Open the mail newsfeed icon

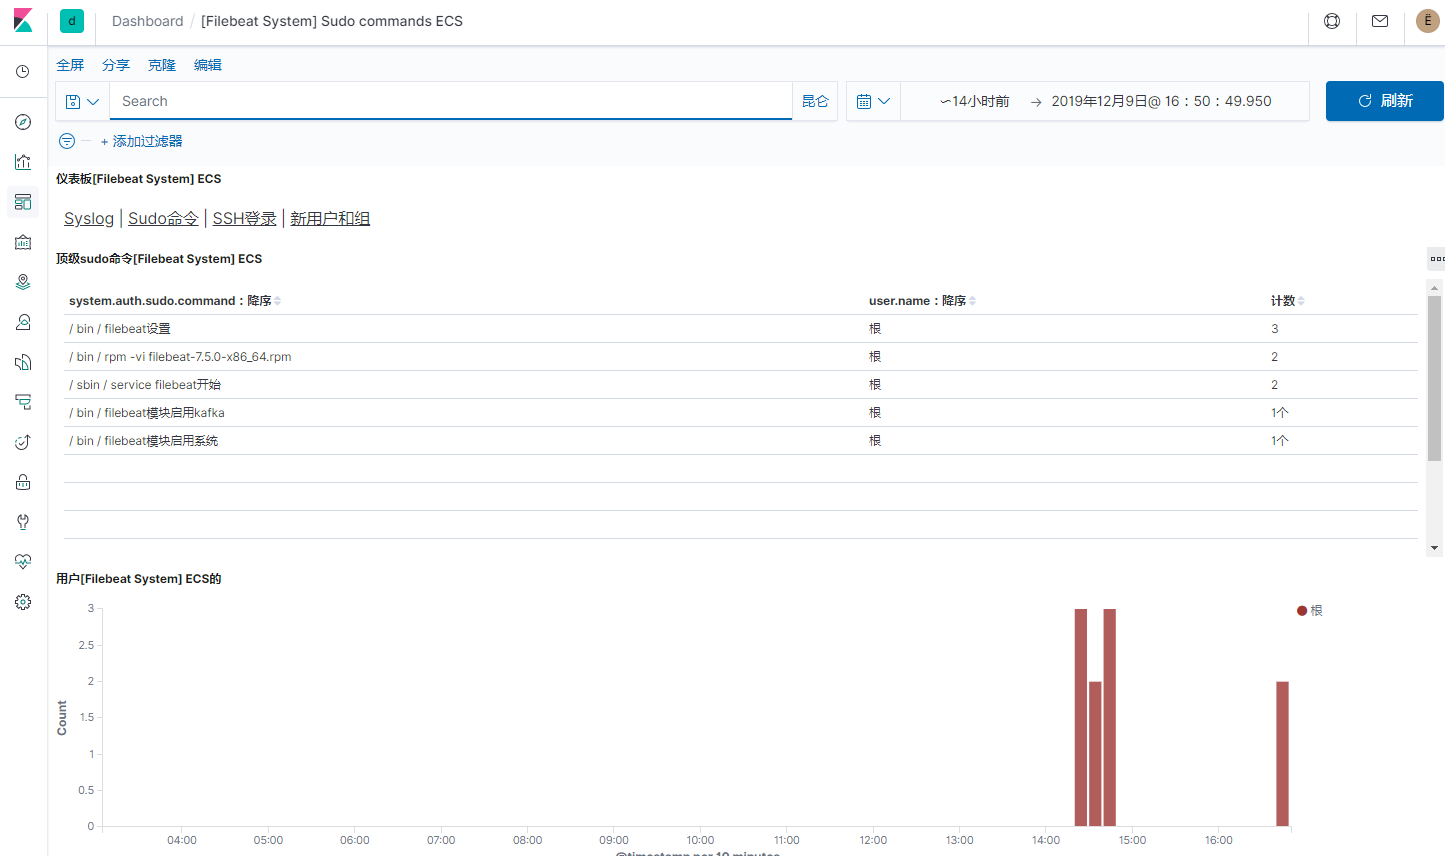coord(1380,21)
